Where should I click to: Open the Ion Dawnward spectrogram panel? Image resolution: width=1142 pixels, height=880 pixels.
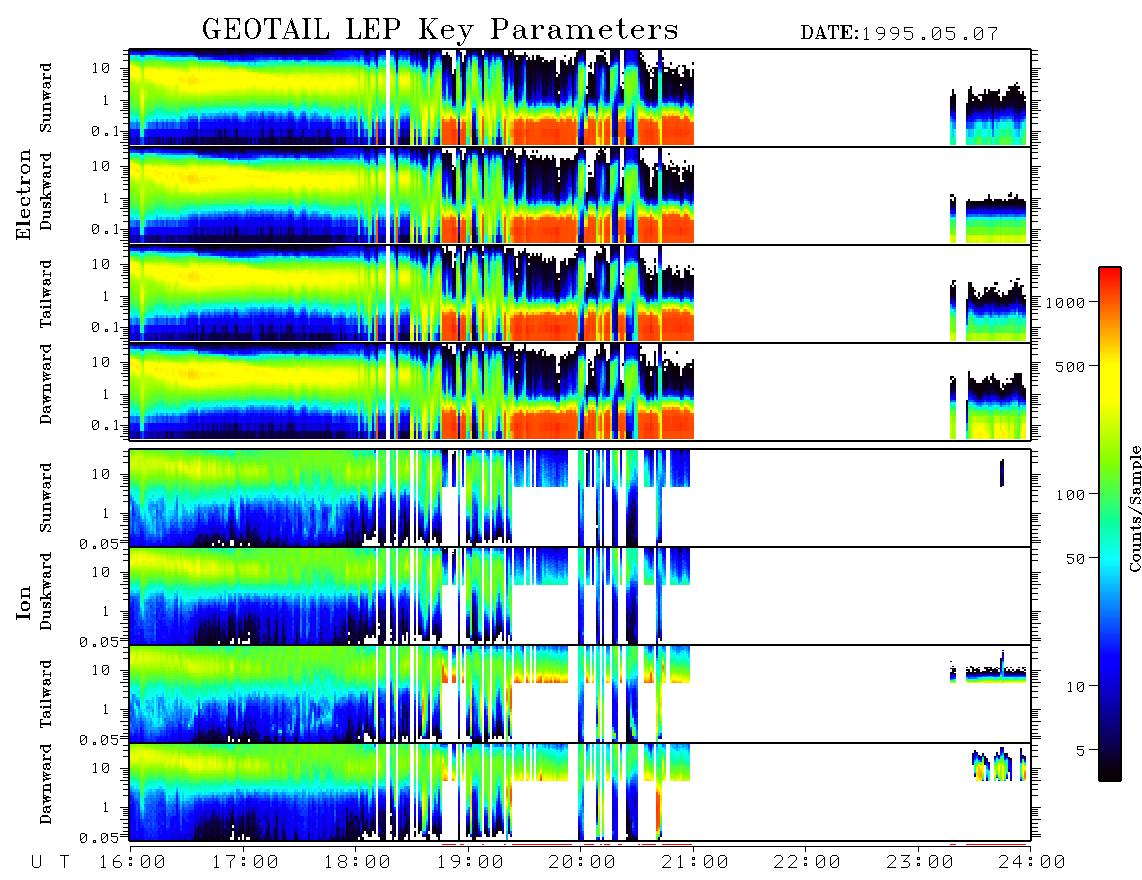click(580, 792)
